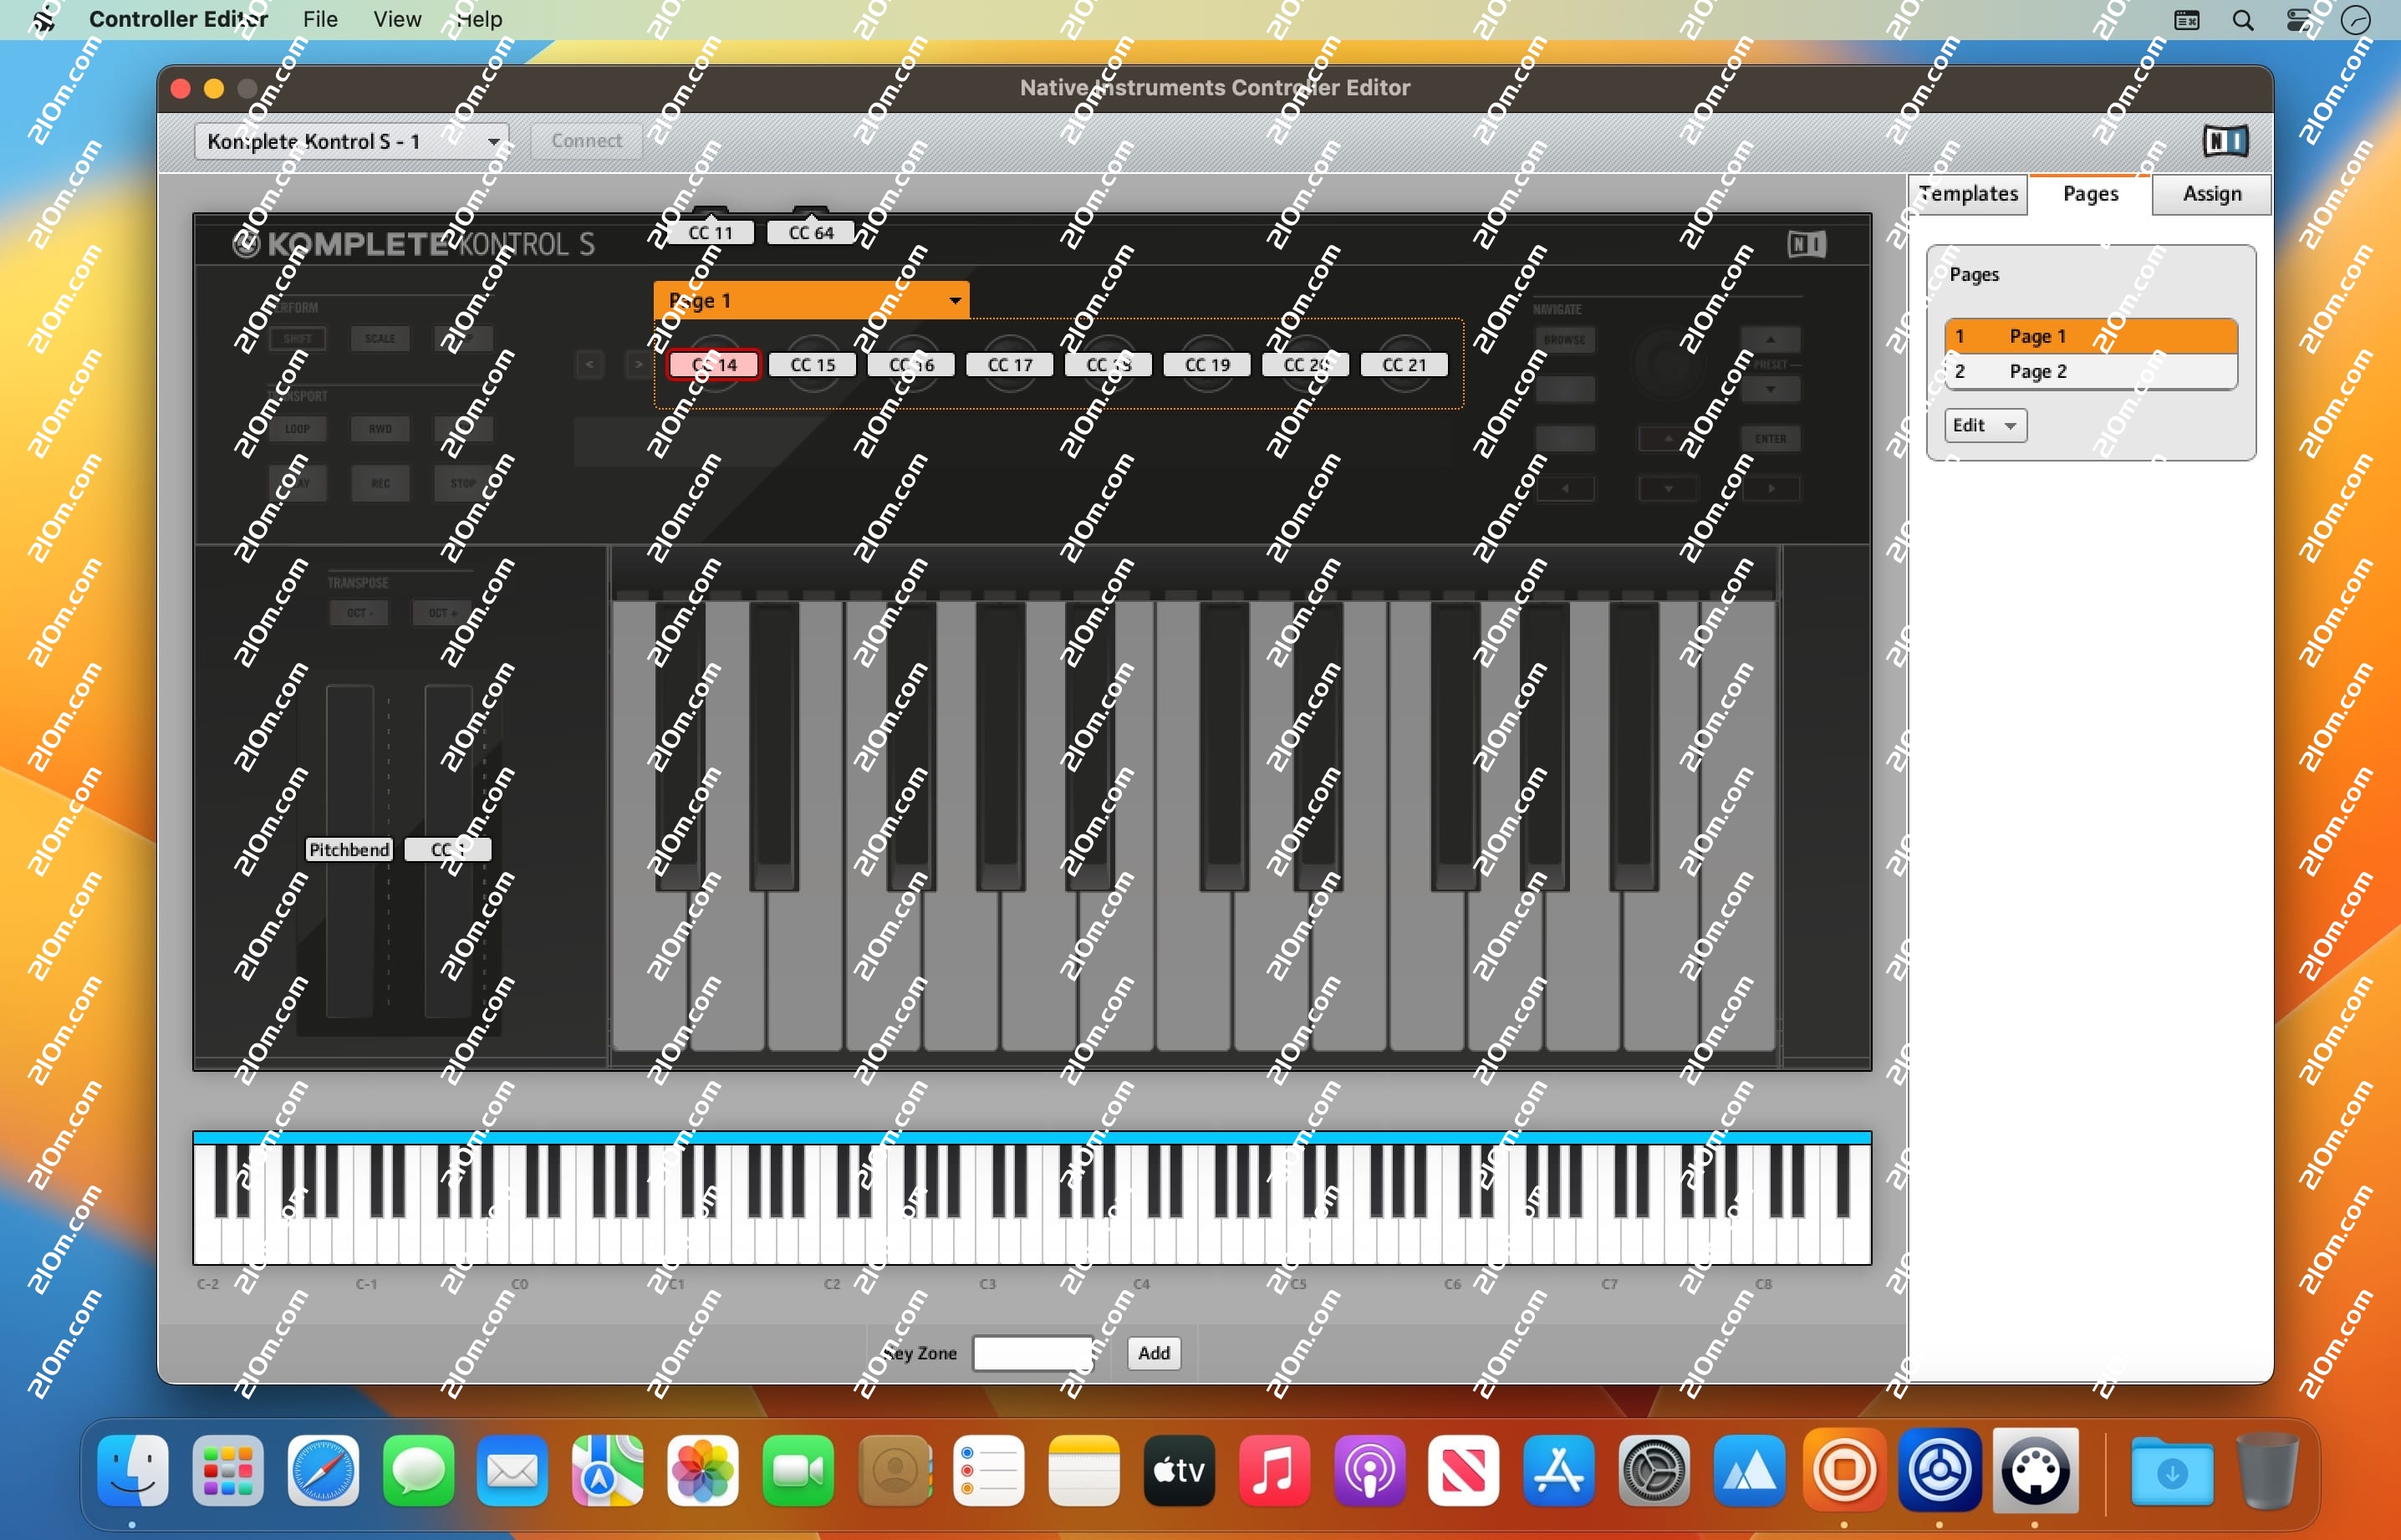Click the Add key zone button

(1153, 1353)
